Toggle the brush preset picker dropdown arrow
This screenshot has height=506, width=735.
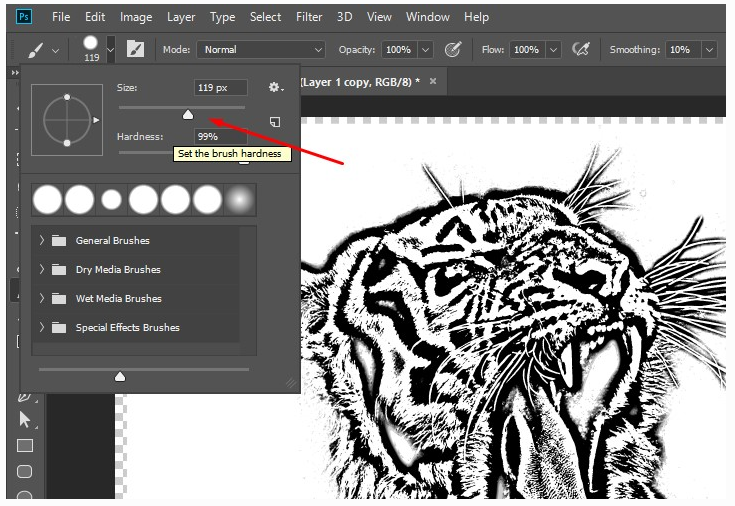(x=110, y=50)
